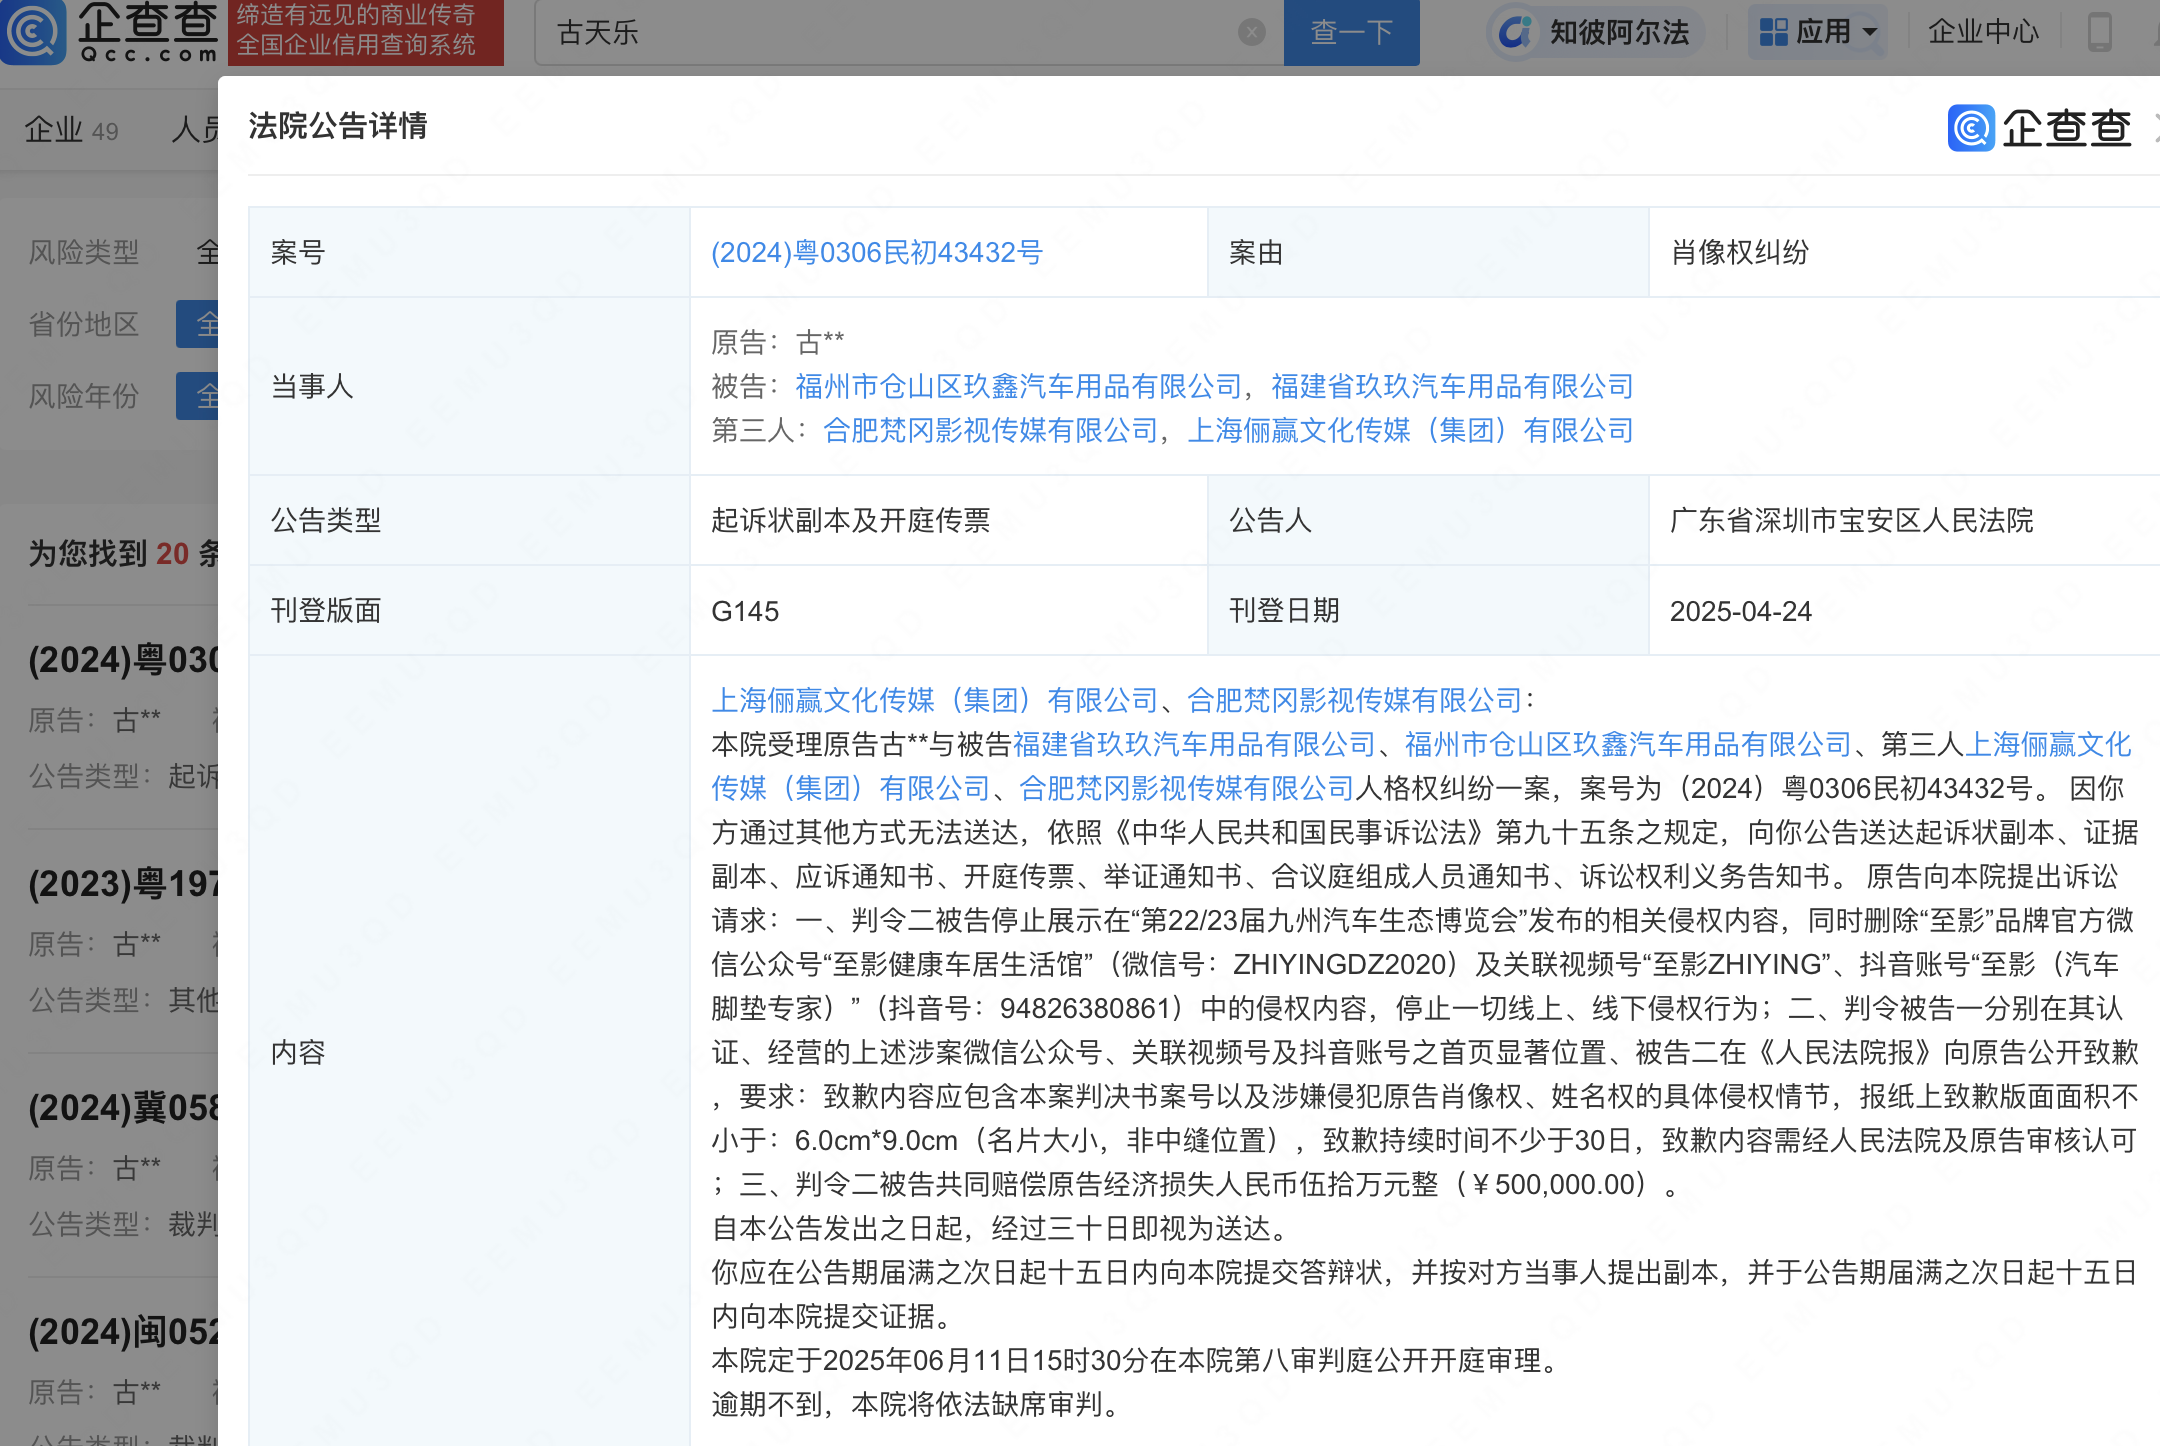Select the blue 全 option for 省份地区
2160x1446 pixels.
pos(198,324)
